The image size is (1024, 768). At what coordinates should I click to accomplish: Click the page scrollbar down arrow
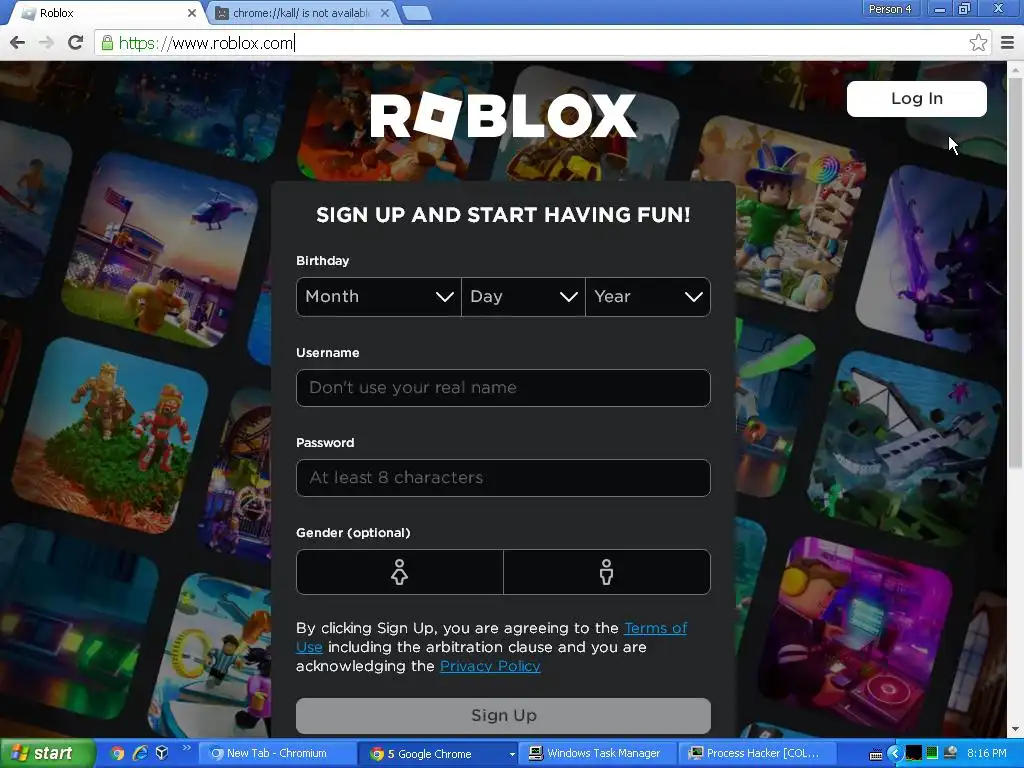click(1016, 729)
